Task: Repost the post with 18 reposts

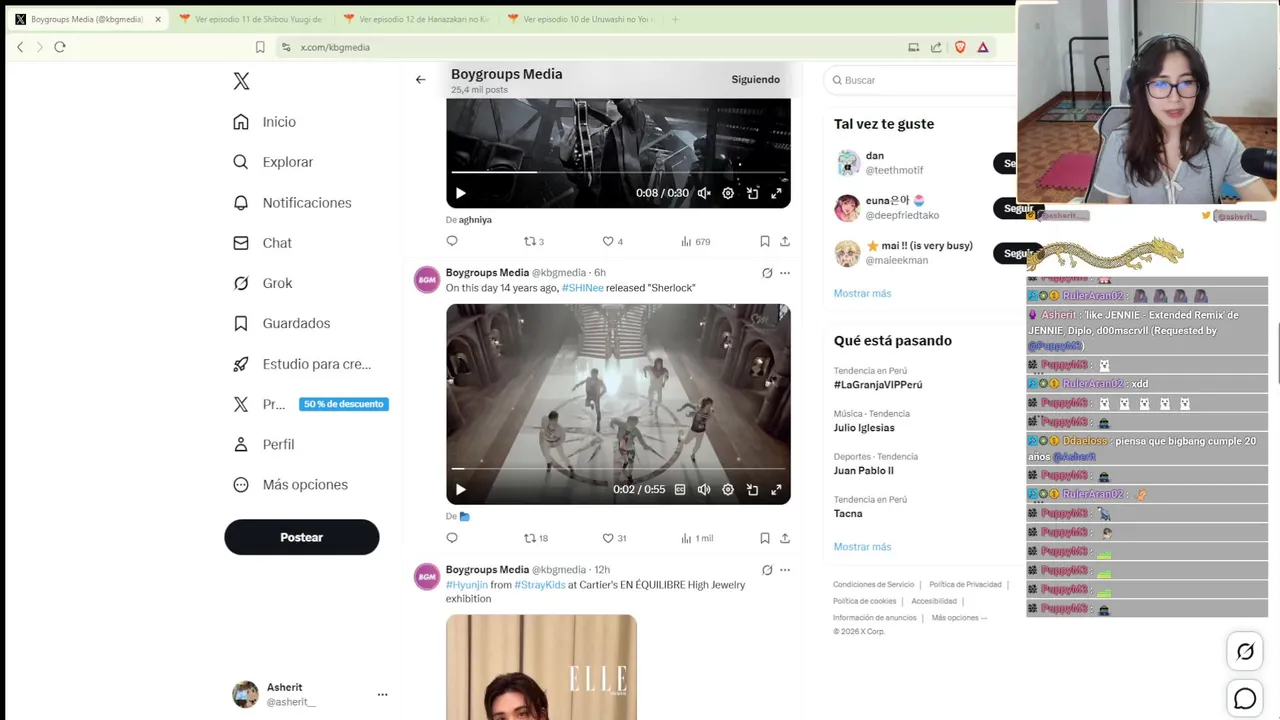Action: pyautogui.click(x=536, y=538)
